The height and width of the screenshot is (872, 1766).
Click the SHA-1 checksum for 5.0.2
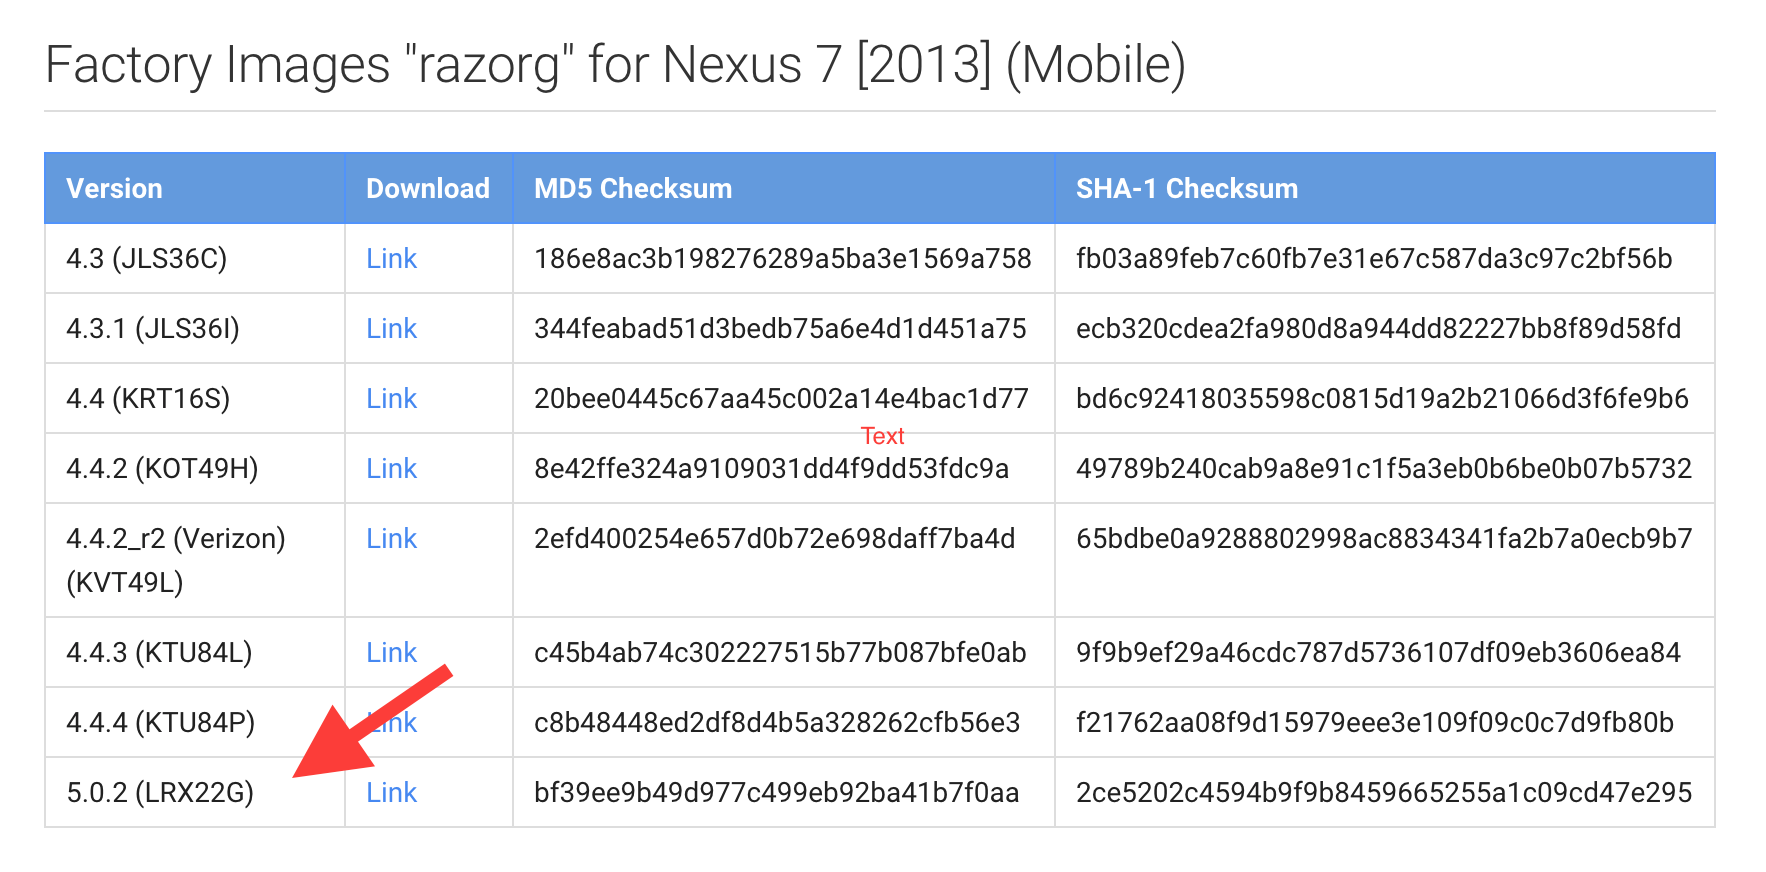[x=1384, y=793]
